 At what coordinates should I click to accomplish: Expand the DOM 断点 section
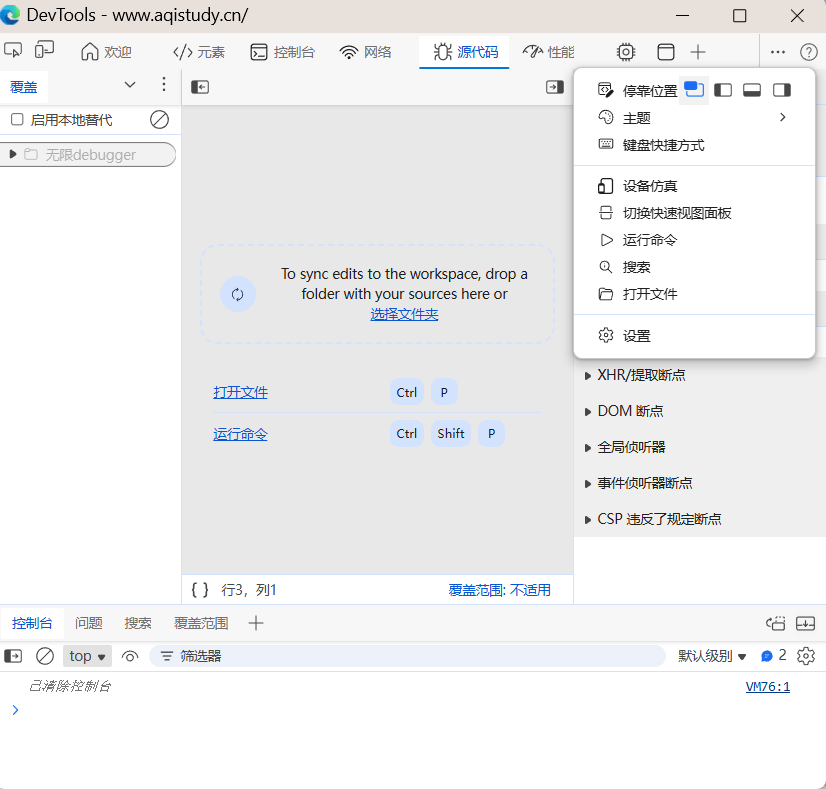pos(588,411)
